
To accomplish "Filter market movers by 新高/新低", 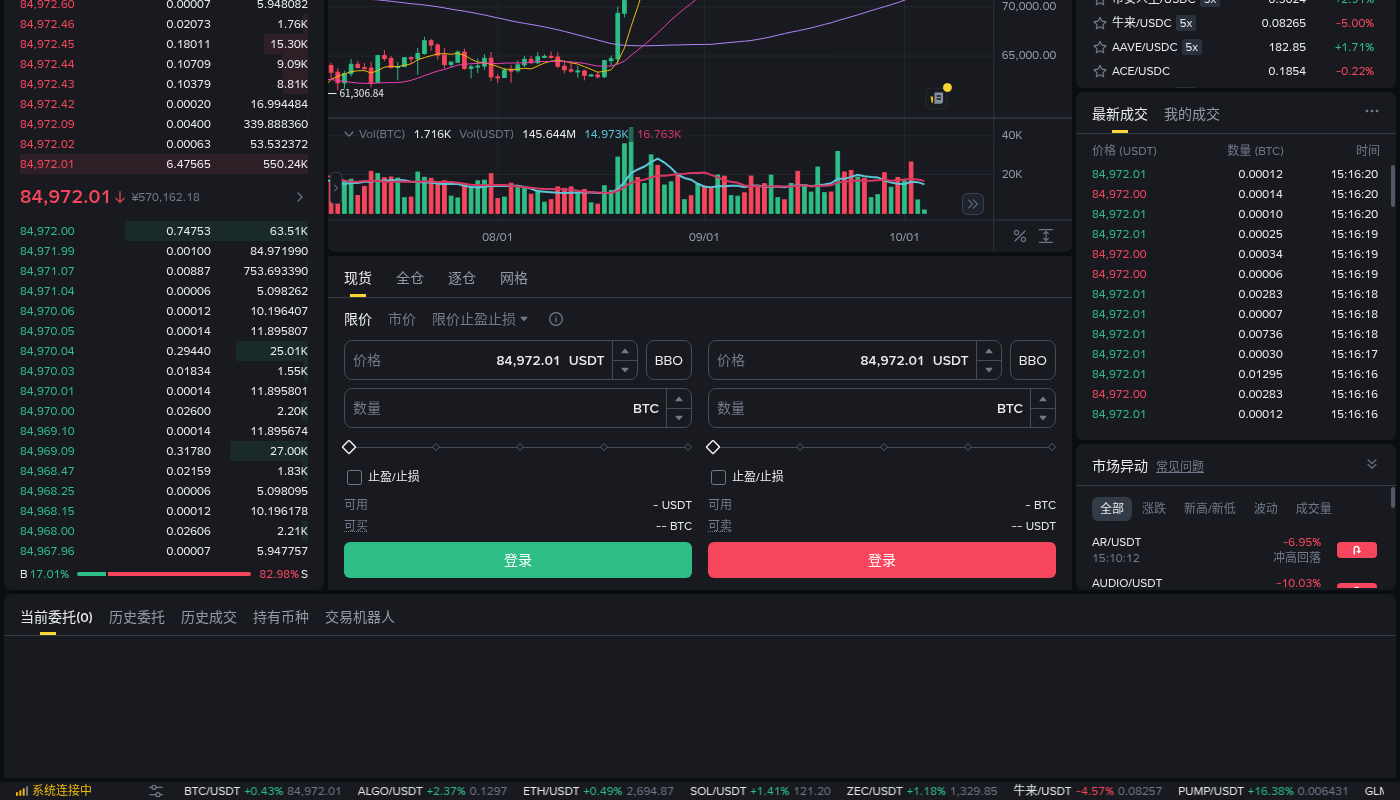I will 1210,508.
